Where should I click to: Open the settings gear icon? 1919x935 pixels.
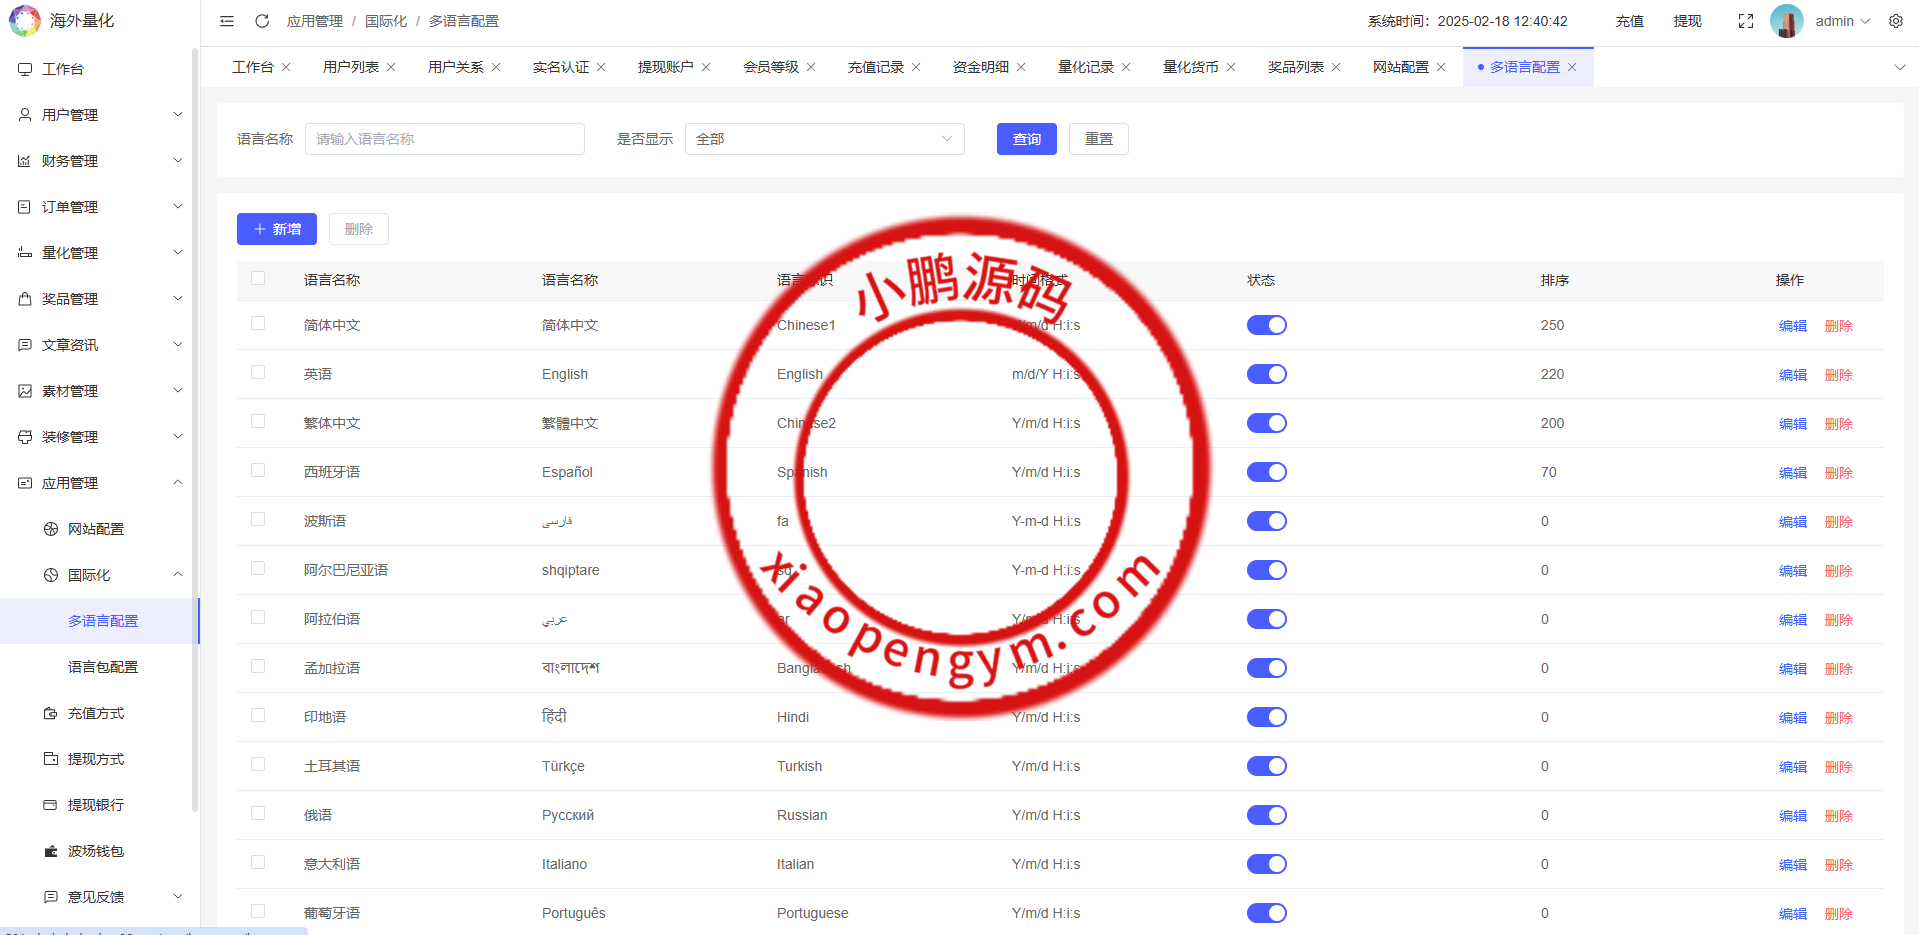[1895, 21]
